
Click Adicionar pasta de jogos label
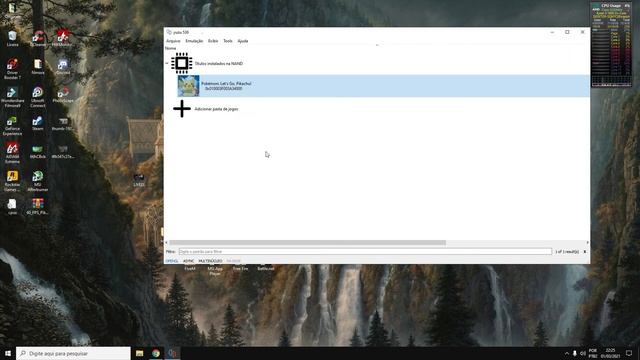pos(216,109)
